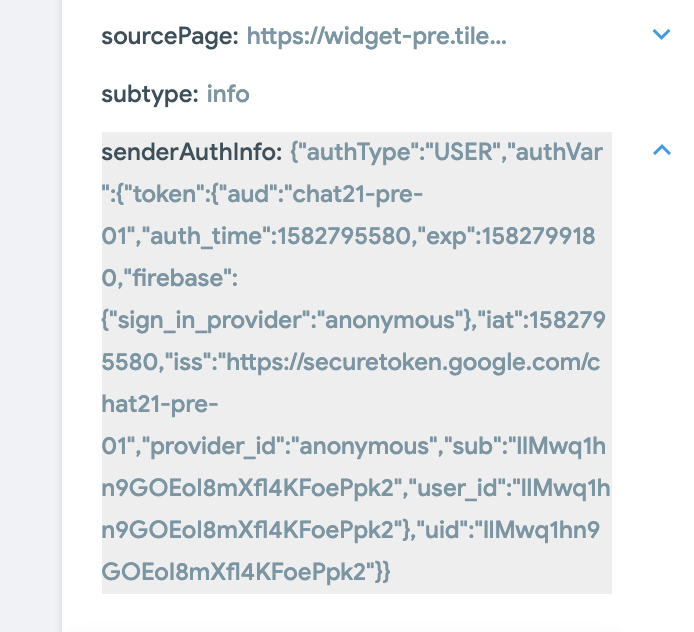Click the final GOEol8mXfl4KFoePpk2 closing line
694x632 pixels.
pyautogui.click(x=246, y=572)
